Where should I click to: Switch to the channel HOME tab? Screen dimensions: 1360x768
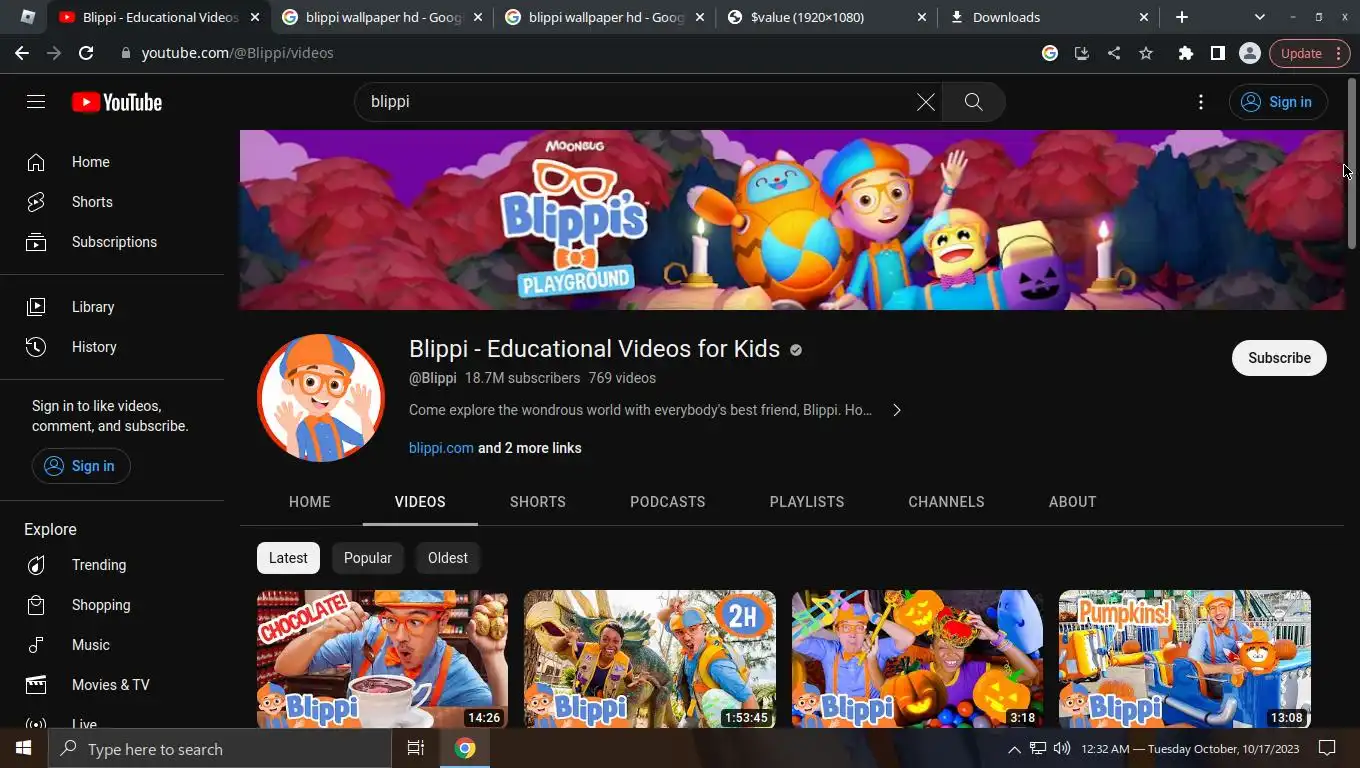tap(310, 502)
